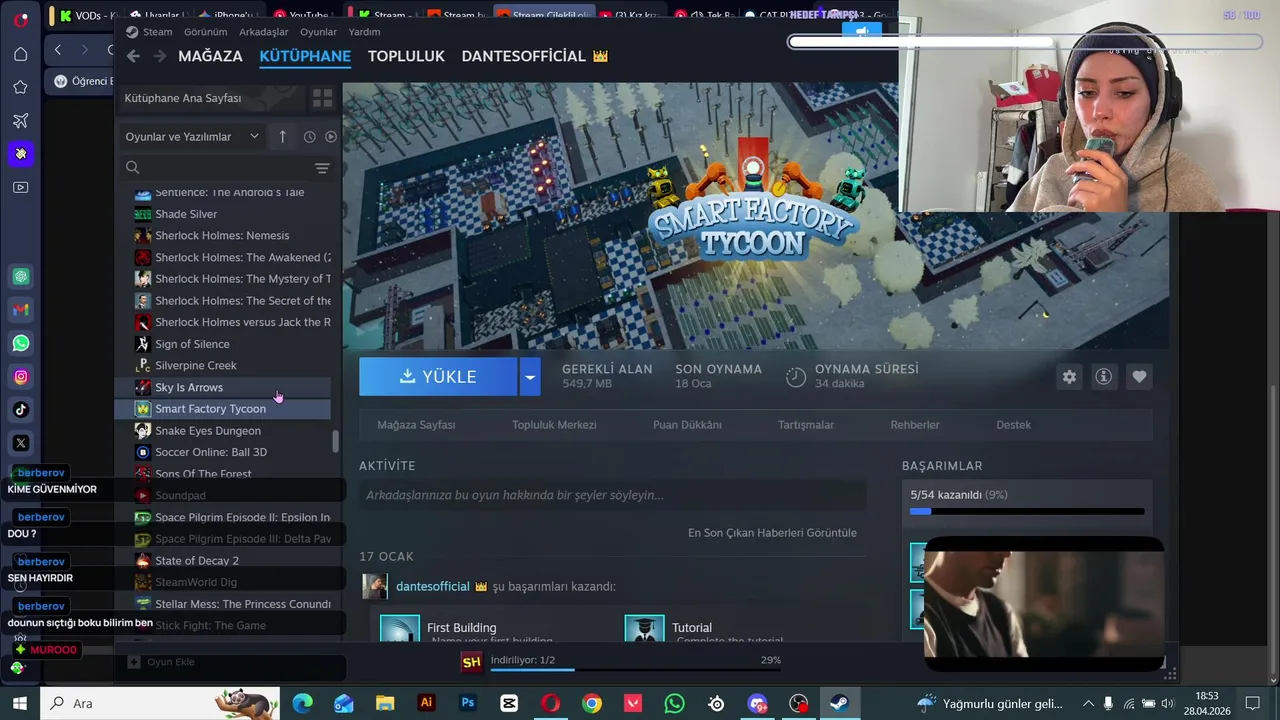The width and height of the screenshot is (1280, 720).
Task: Filter library by recent activity clock icon
Action: tap(309, 136)
